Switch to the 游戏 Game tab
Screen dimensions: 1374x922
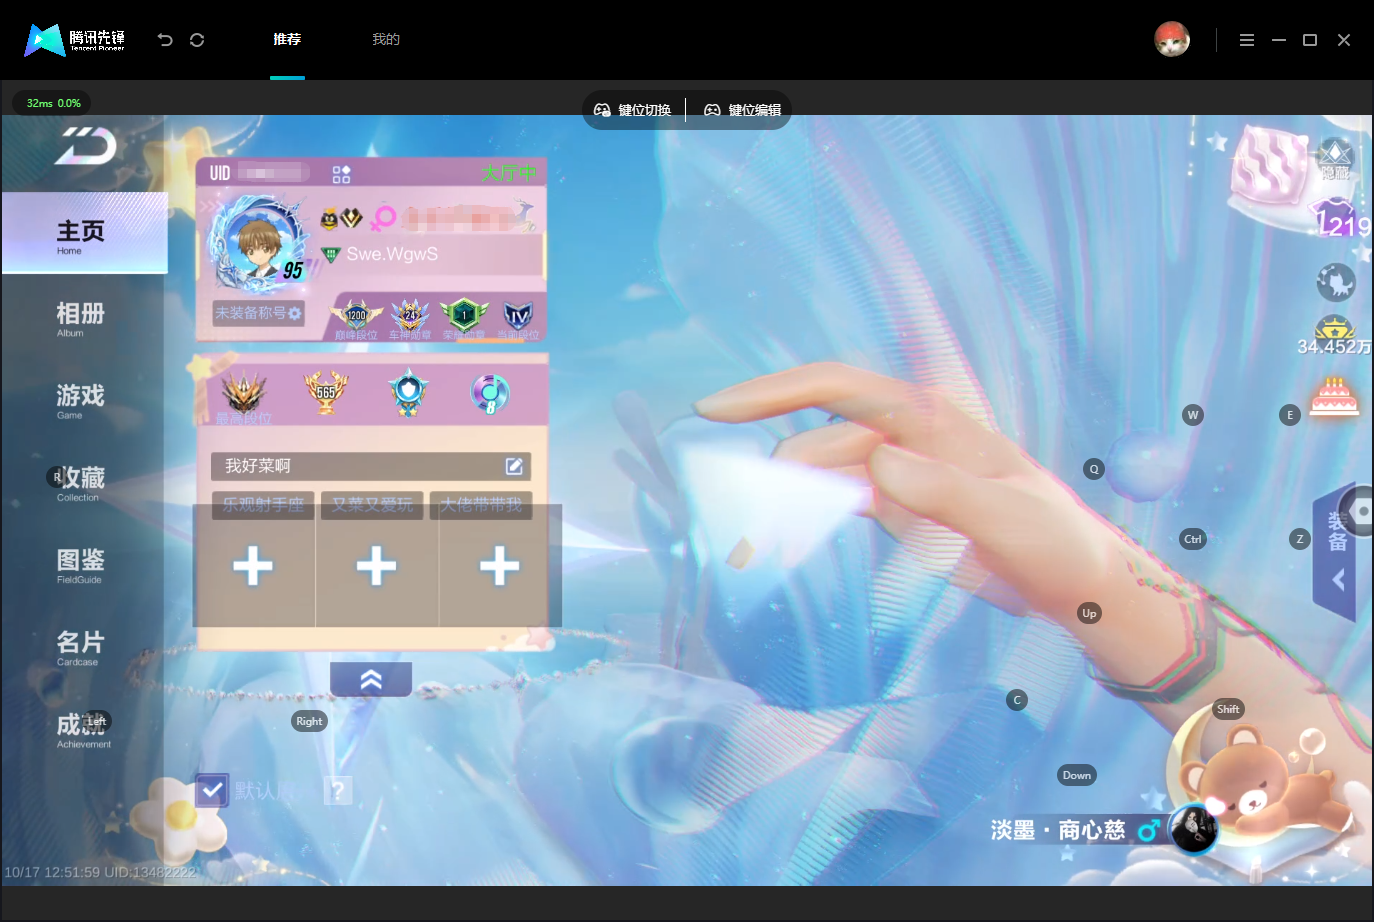point(80,401)
